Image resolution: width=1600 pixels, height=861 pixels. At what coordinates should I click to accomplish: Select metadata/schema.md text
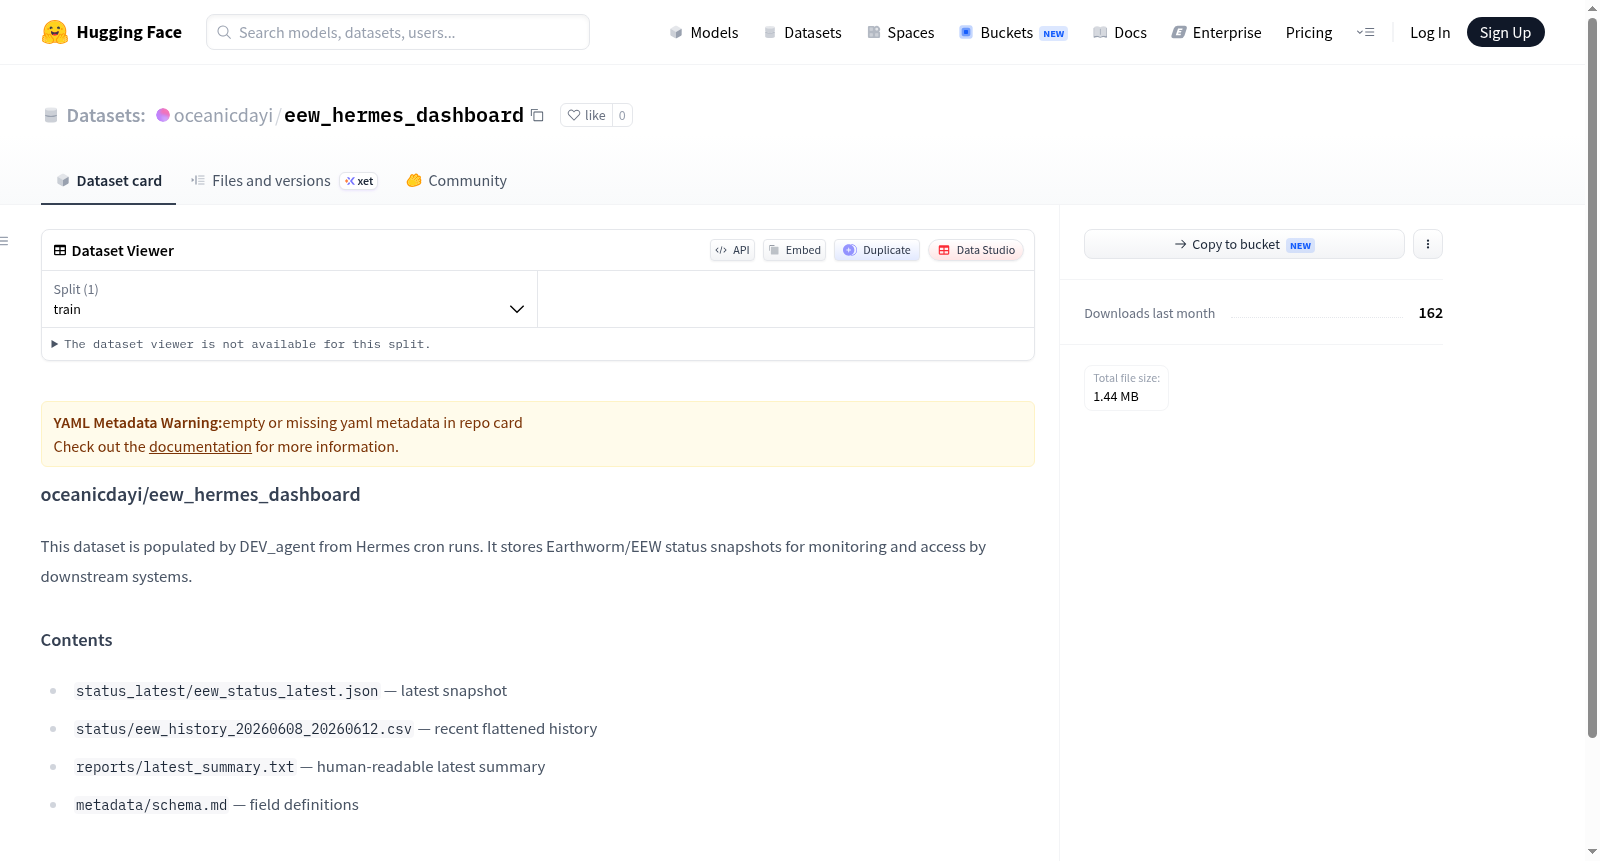point(152,805)
